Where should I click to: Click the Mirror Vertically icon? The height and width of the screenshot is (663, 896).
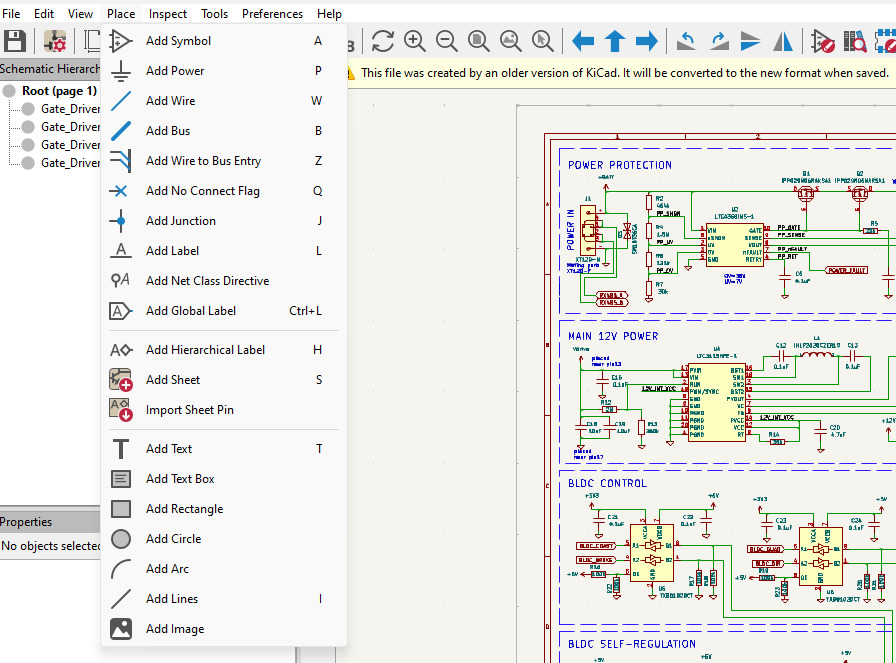[750, 41]
